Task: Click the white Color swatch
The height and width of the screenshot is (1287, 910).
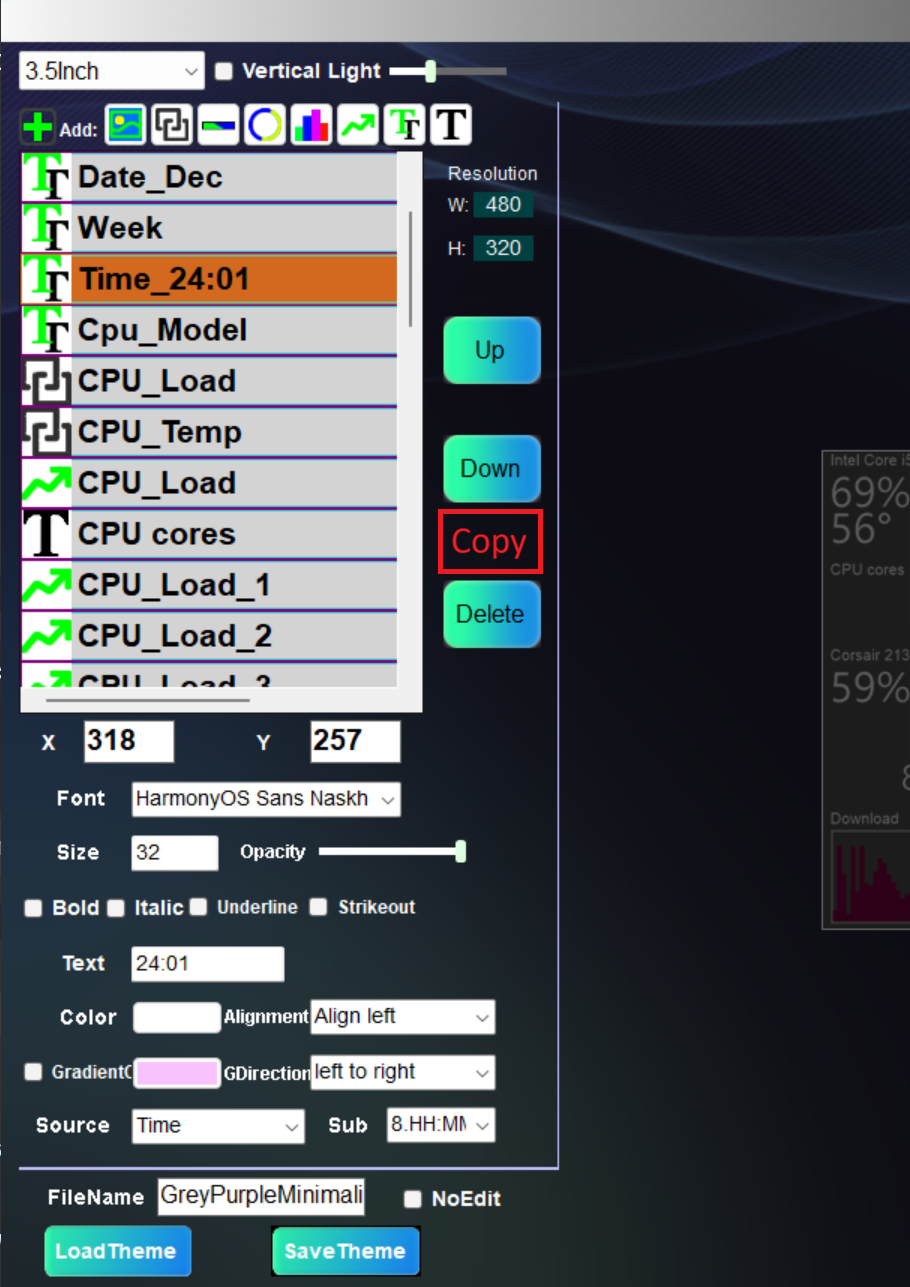Action: 177,1017
